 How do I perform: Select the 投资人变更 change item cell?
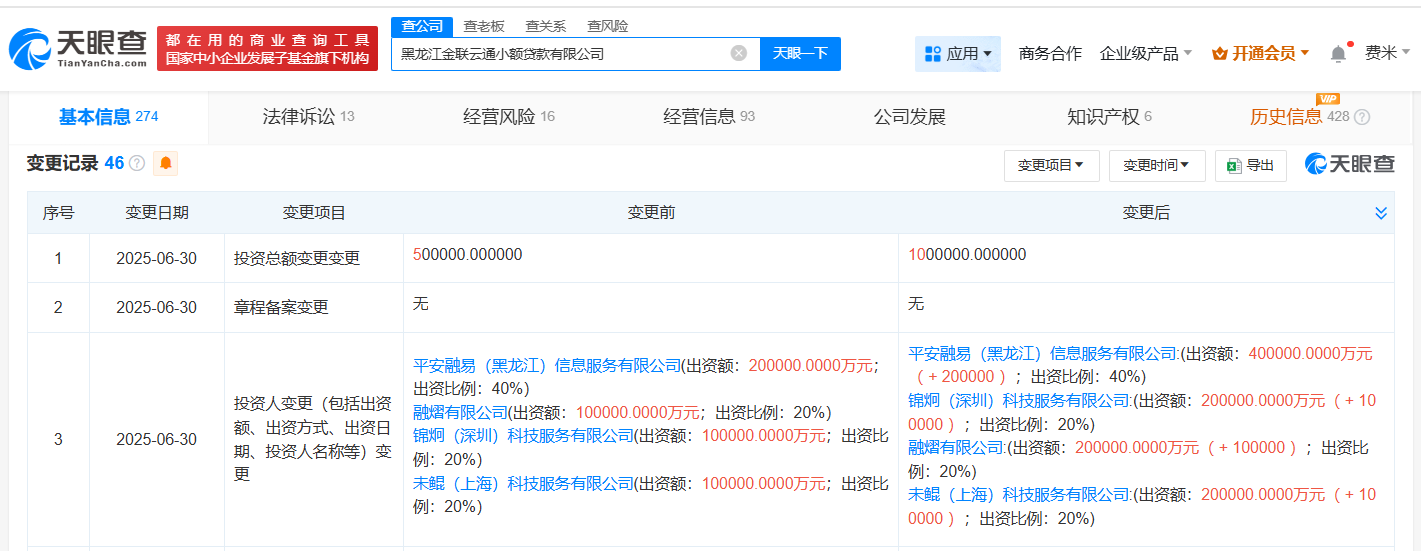pos(313,439)
